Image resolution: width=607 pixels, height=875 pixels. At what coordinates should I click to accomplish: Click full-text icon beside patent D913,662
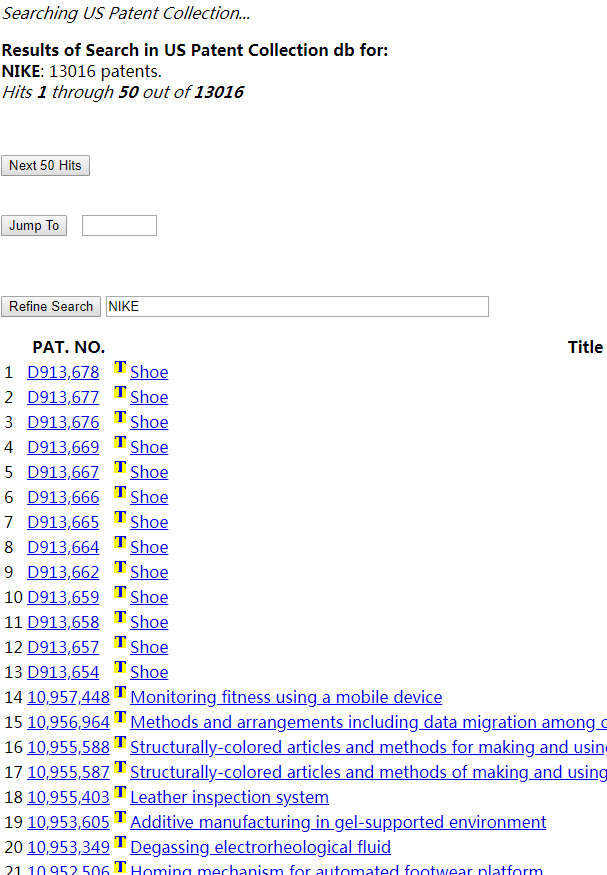pos(120,568)
